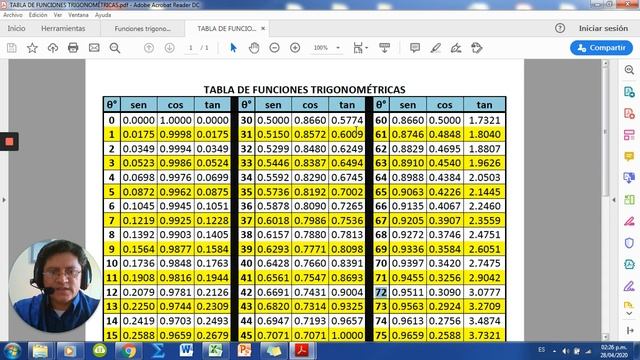Viewport: 640px width, 360px height.
Task: Open File Explorer in the taskbar
Action: coord(40,351)
